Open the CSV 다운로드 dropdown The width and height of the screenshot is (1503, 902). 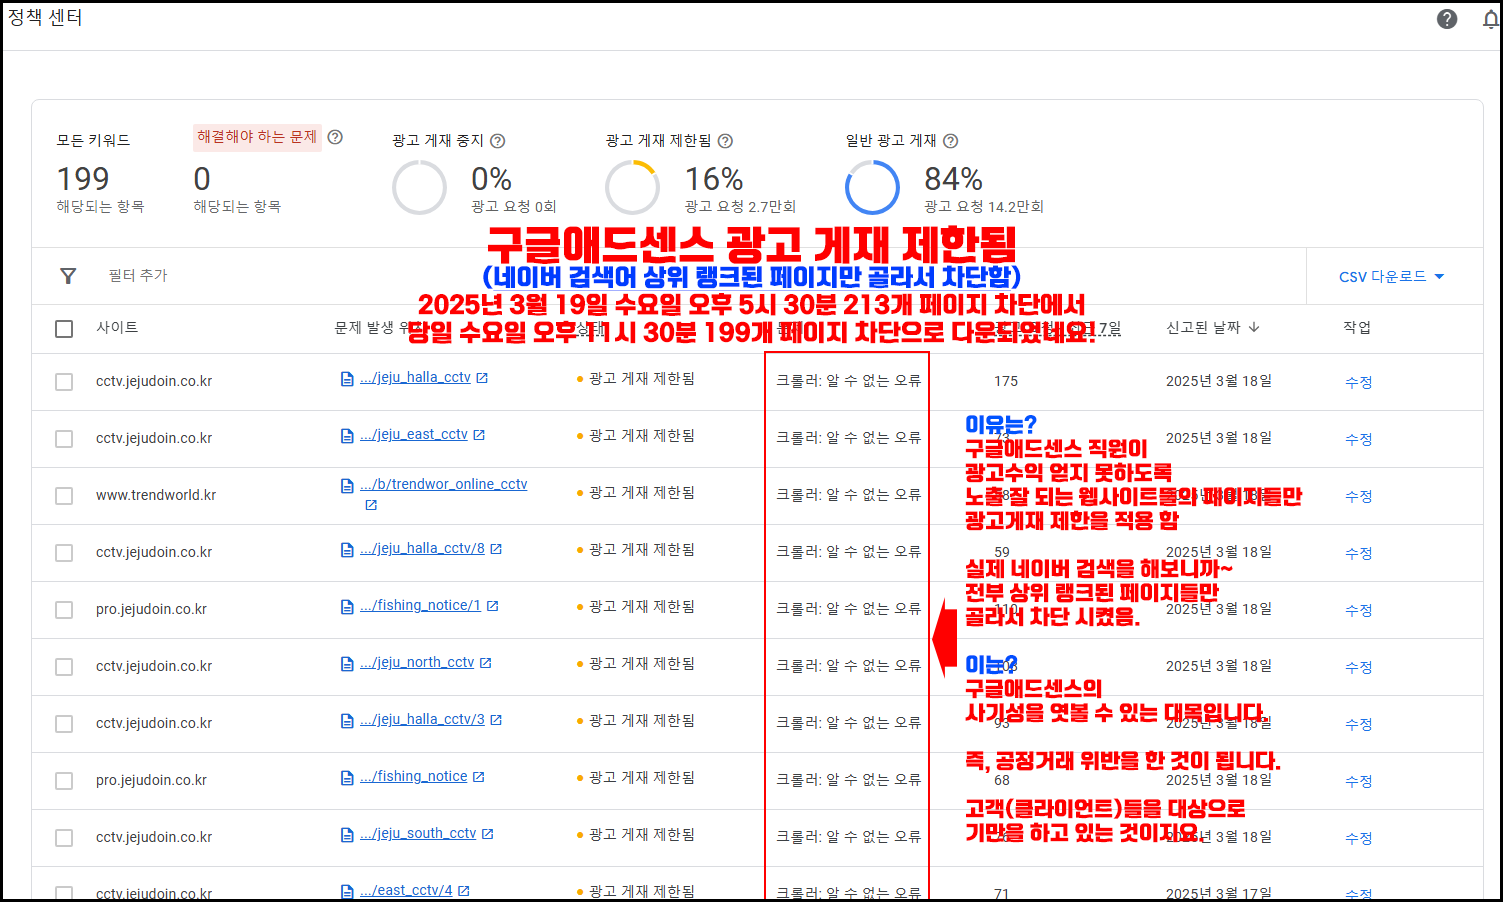point(1391,277)
